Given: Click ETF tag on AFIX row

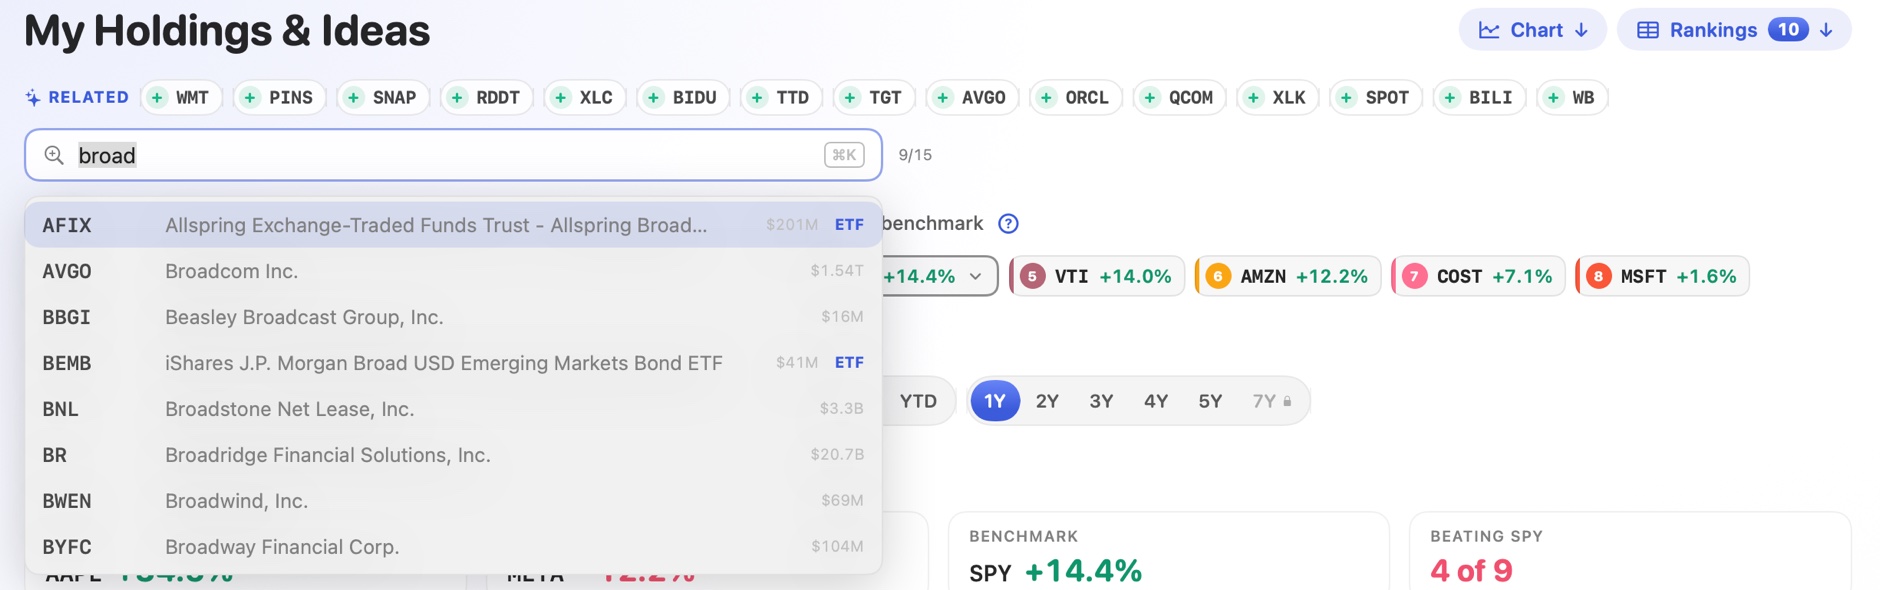Looking at the screenshot, I should click(x=849, y=225).
